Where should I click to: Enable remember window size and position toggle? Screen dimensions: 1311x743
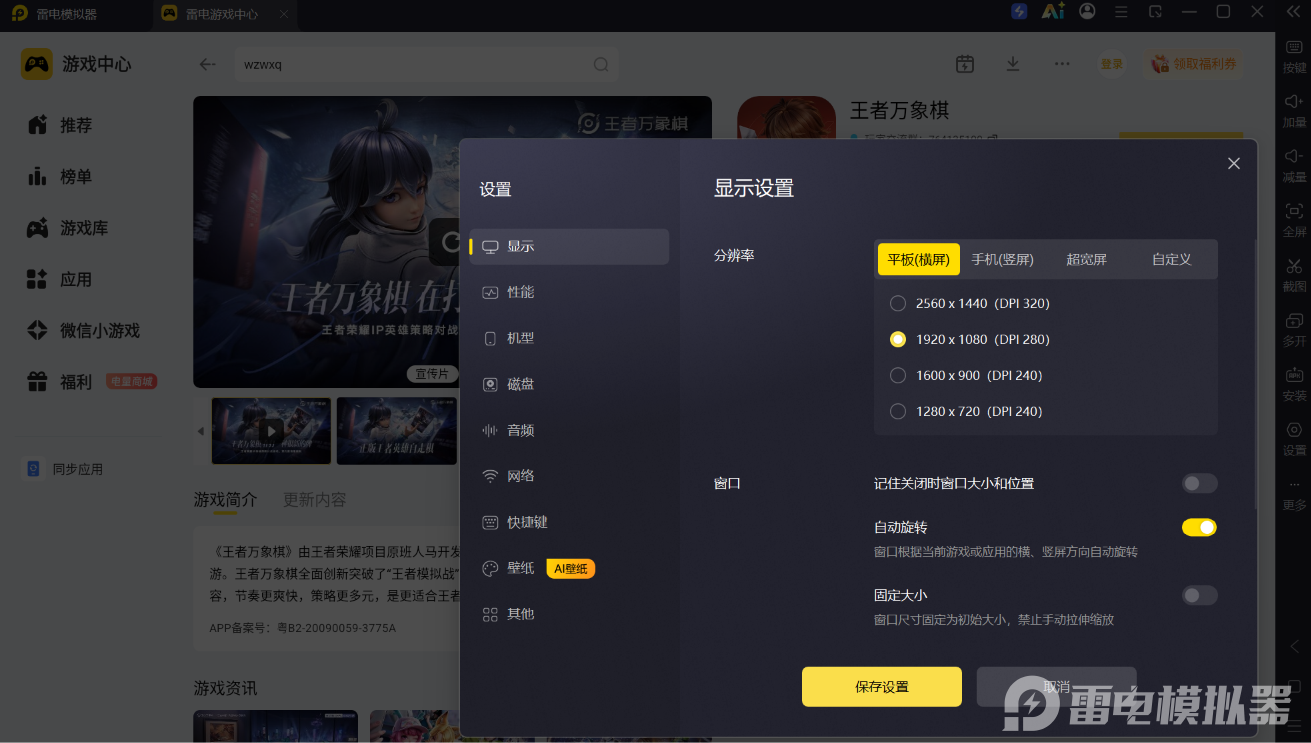click(1199, 483)
